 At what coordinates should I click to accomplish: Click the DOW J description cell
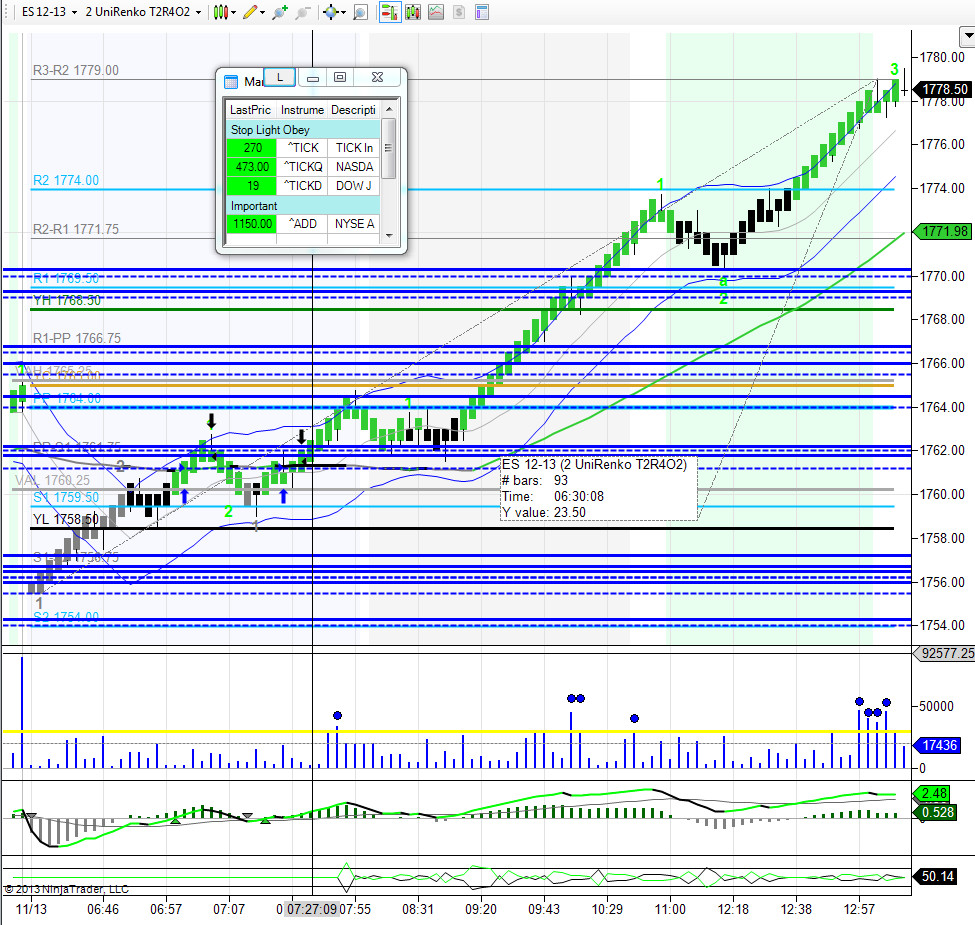coord(354,186)
